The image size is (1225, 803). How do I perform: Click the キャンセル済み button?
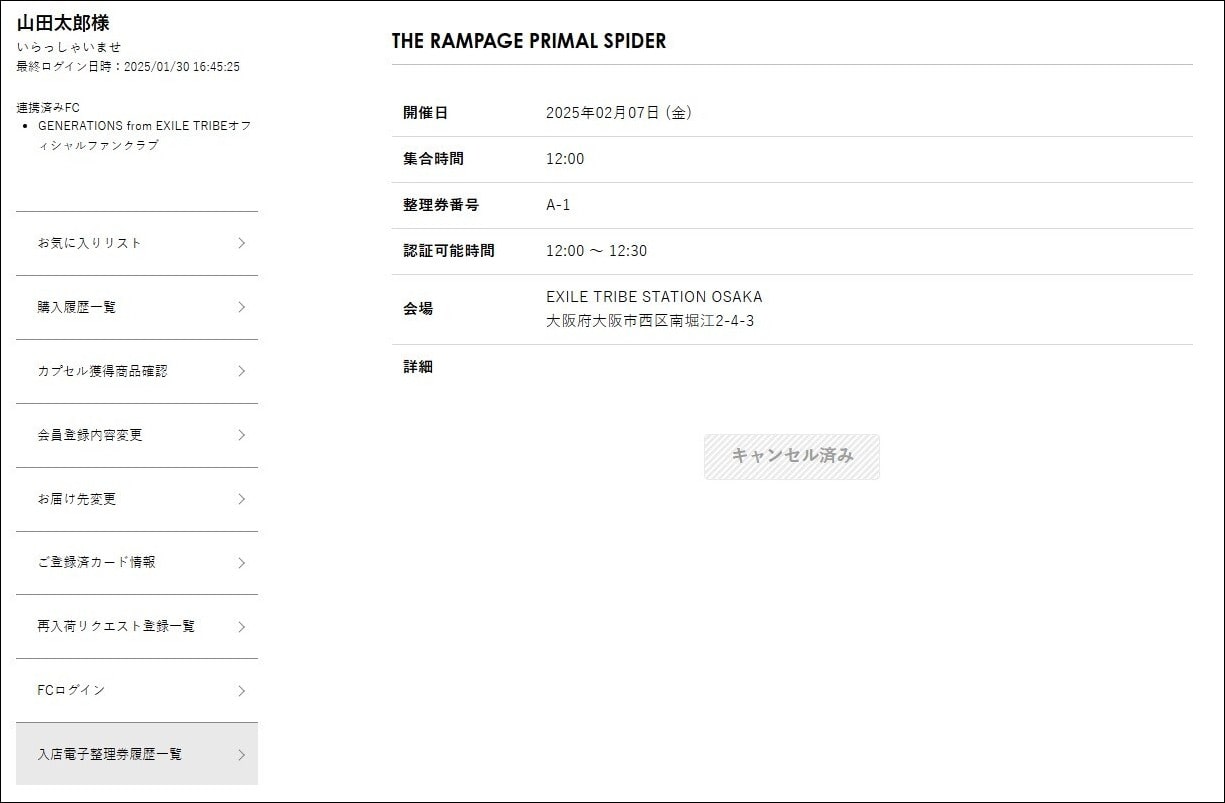[792, 456]
